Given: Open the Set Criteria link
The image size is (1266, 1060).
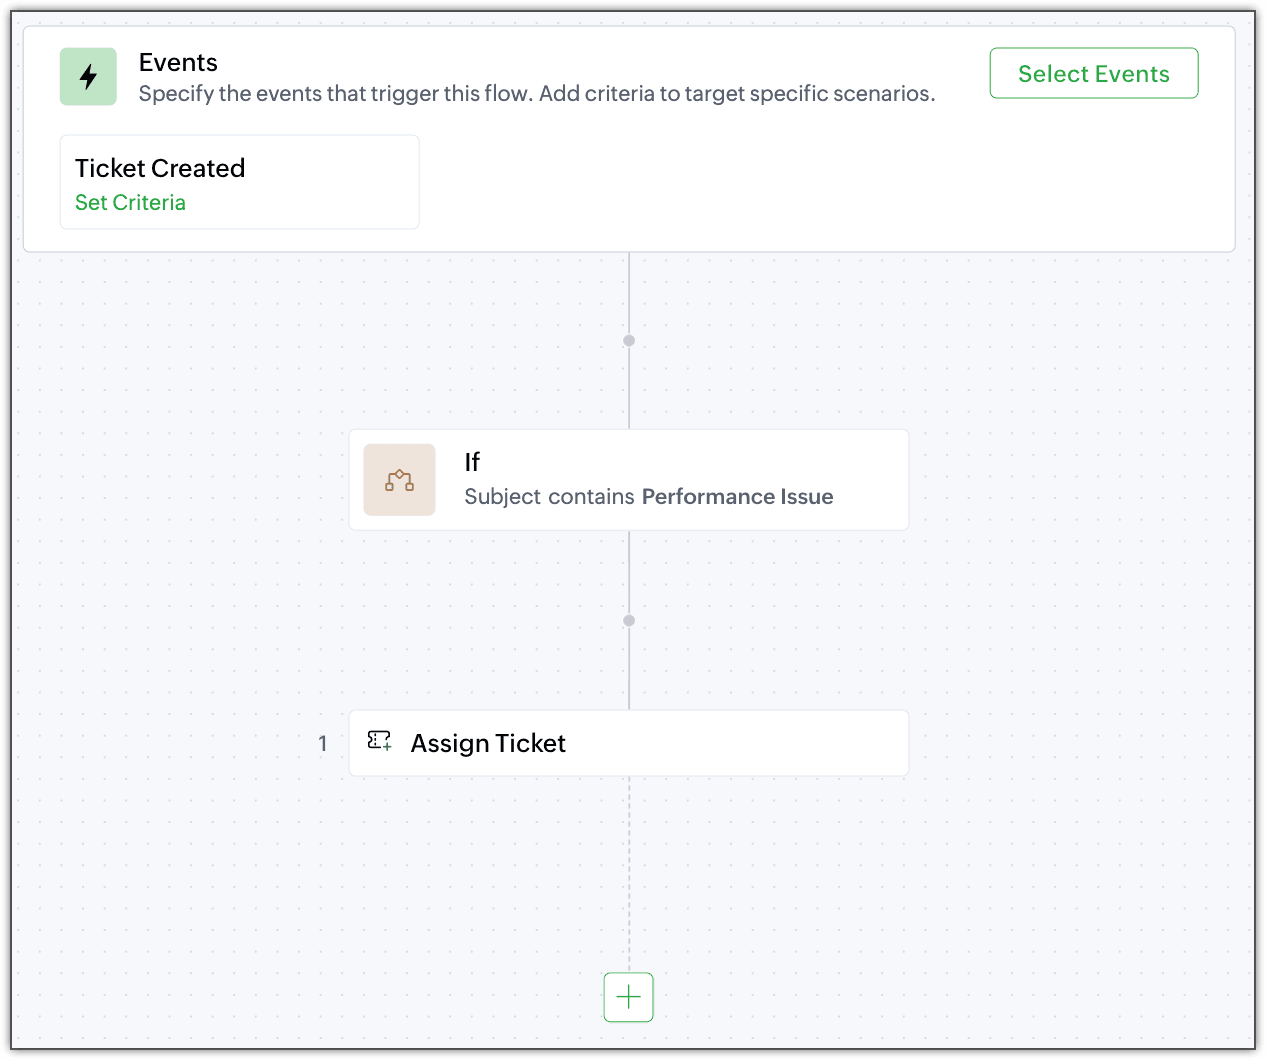Looking at the screenshot, I should [x=130, y=202].
